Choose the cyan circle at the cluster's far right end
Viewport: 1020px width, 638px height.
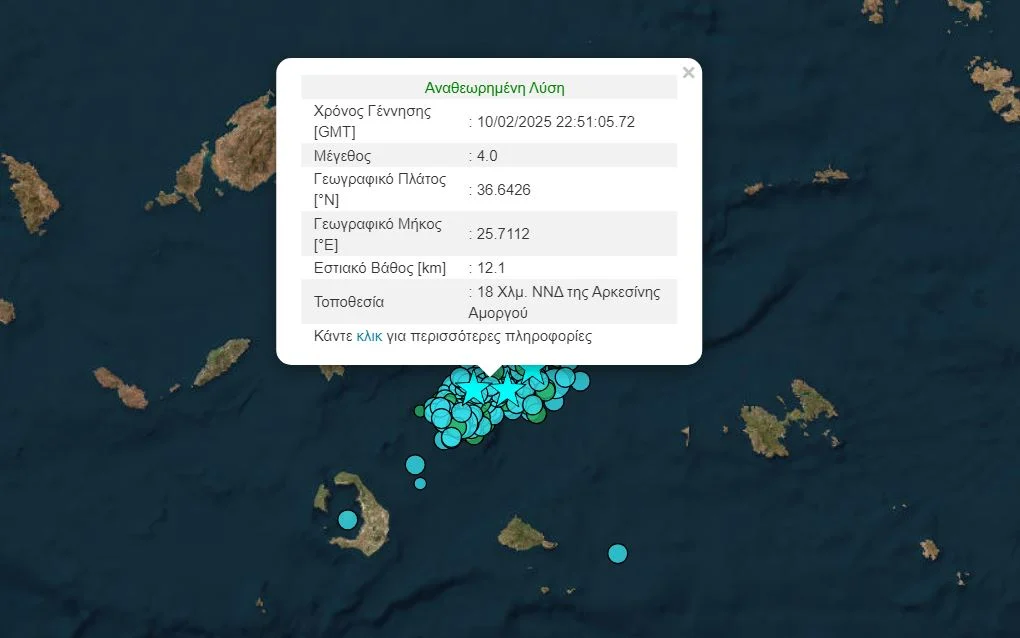click(580, 380)
